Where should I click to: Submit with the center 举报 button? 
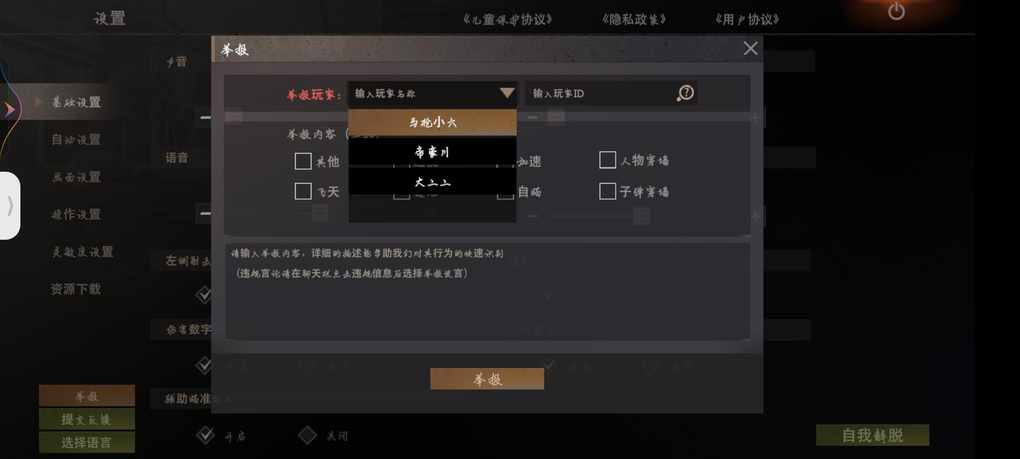tap(487, 379)
